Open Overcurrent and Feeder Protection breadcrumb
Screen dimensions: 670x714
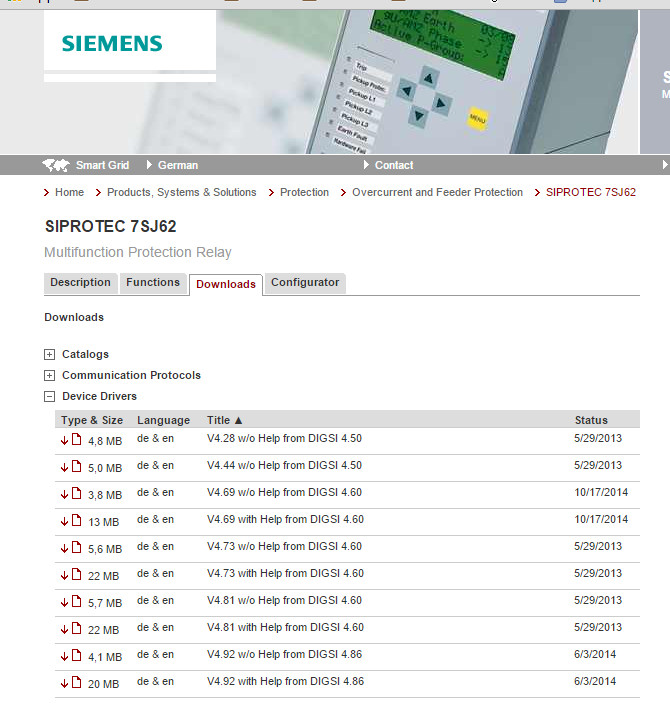[437, 192]
